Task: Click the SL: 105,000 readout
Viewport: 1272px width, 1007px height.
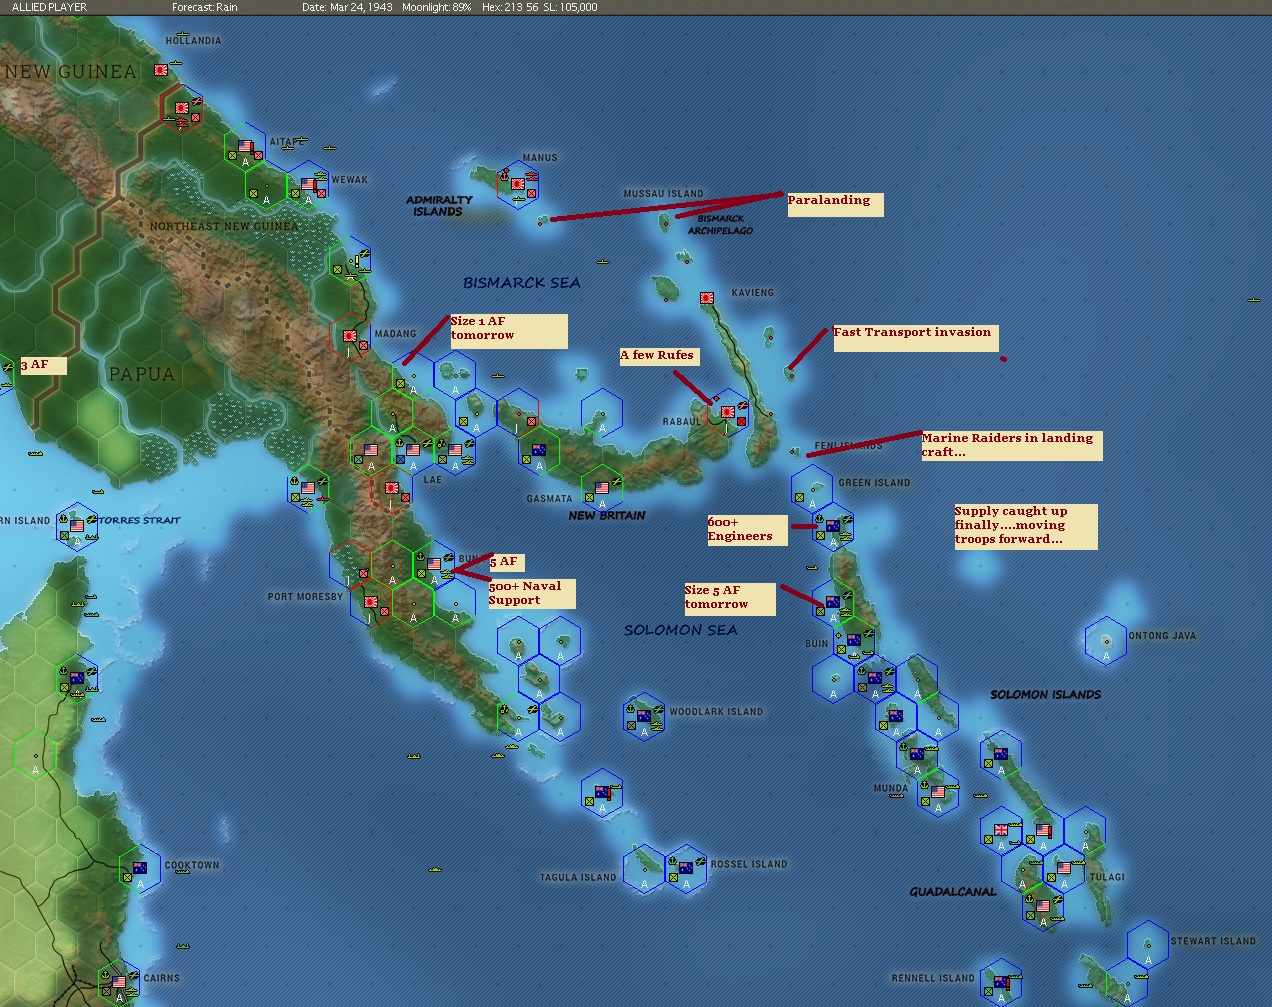Action: [571, 7]
